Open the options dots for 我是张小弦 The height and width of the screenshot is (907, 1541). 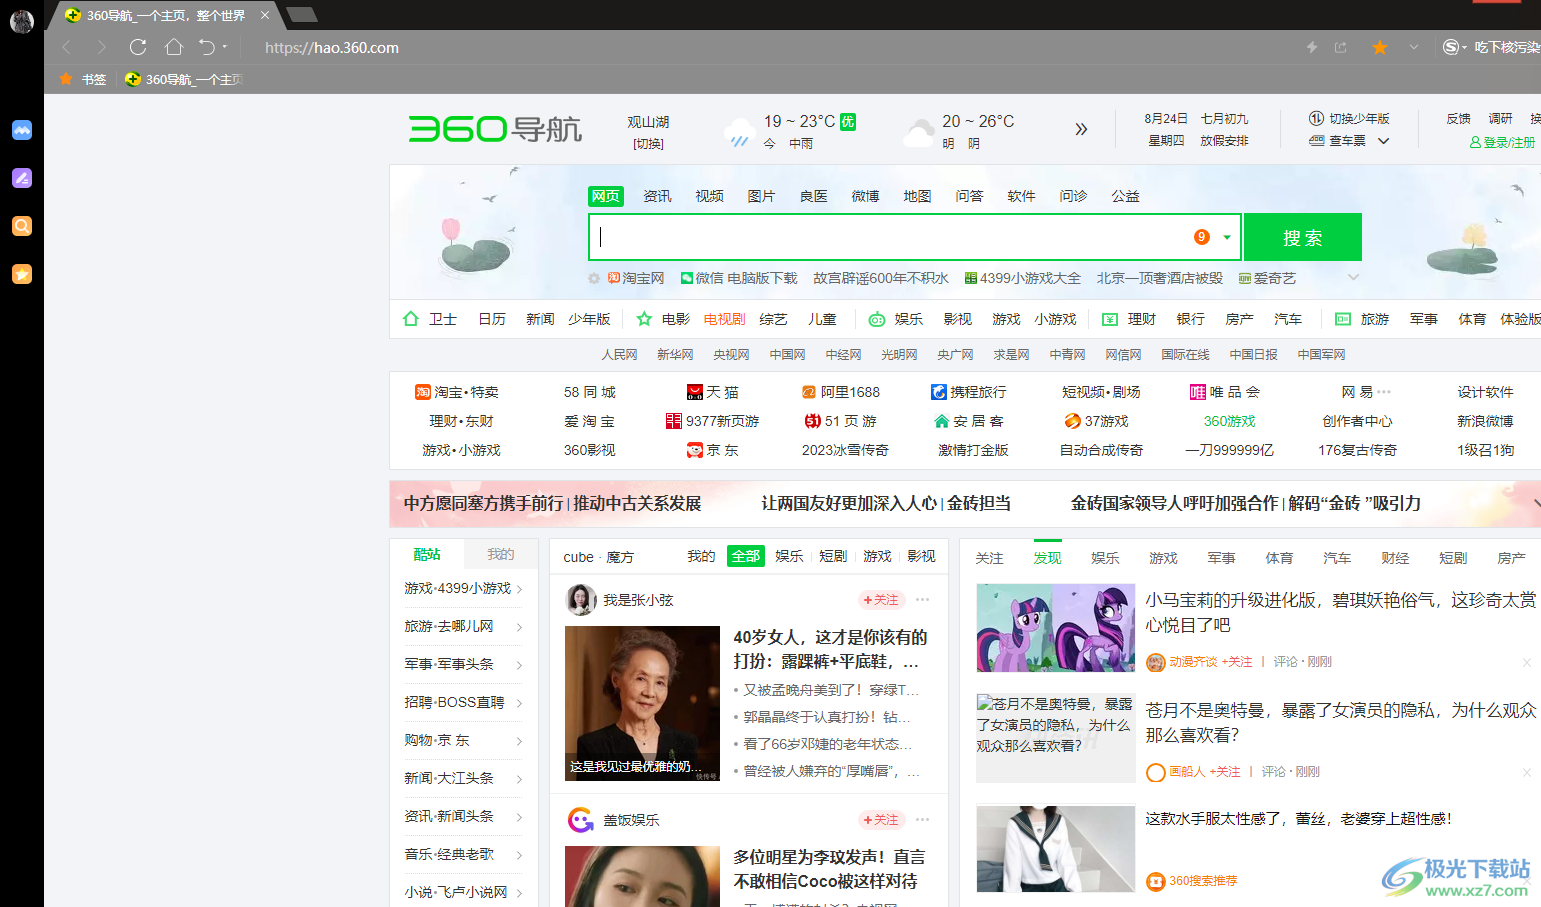[x=922, y=600]
